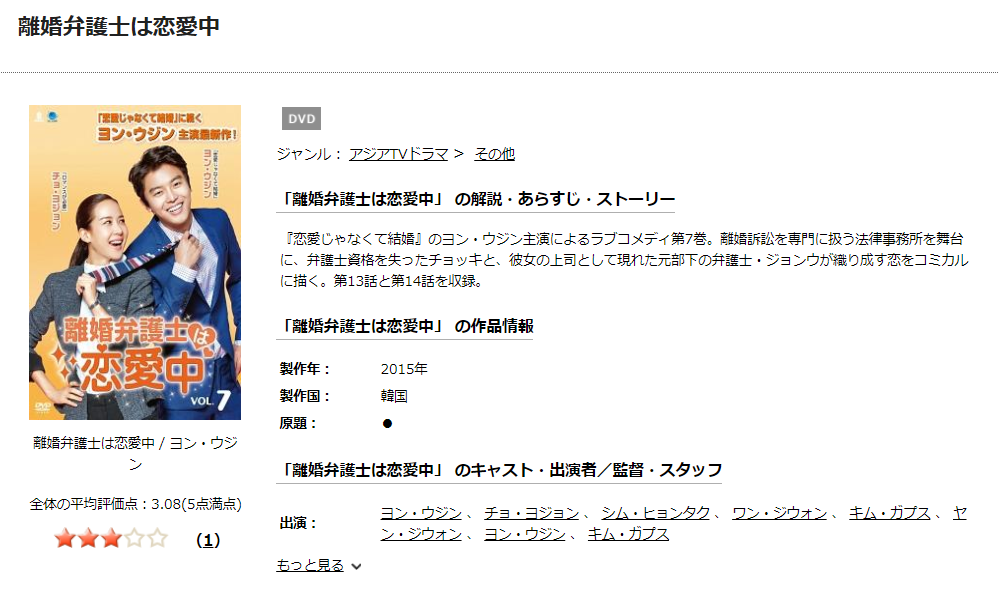999x591 pixels.
Task: Open cast link シム・ヒョンタク
Action: (656, 513)
